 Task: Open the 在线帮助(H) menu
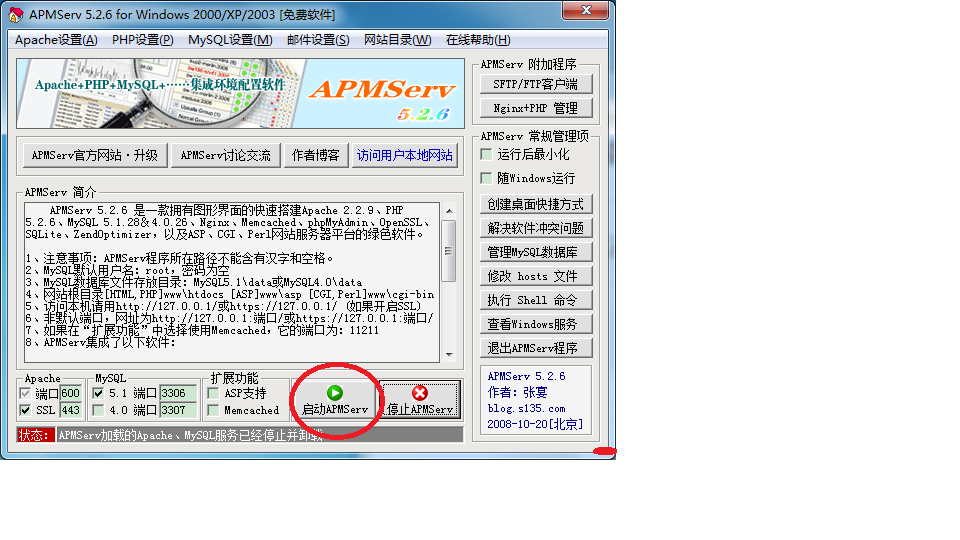point(478,40)
